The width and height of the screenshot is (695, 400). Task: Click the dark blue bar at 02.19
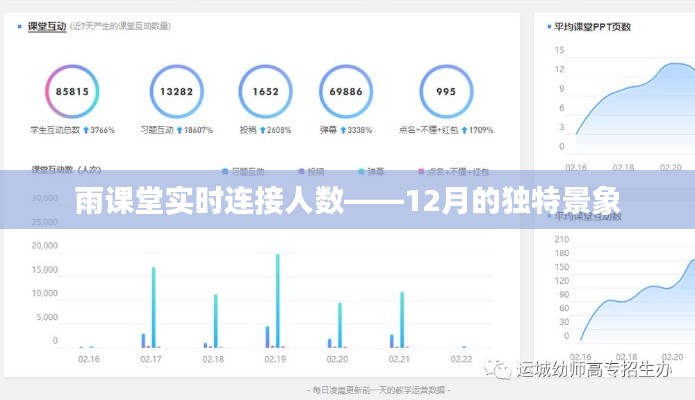pos(267,337)
